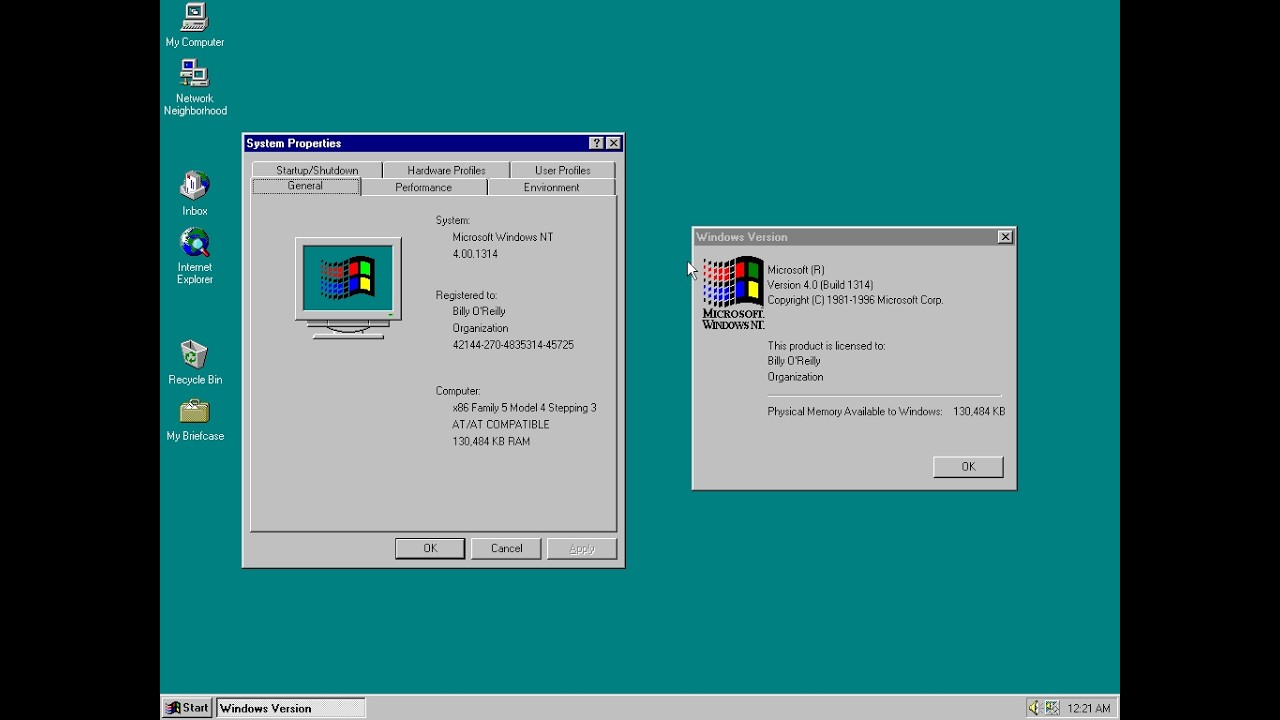Image resolution: width=1280 pixels, height=720 pixels.
Task: Click the 'AT/AT COMPATIBLE' text
Action: pos(501,424)
